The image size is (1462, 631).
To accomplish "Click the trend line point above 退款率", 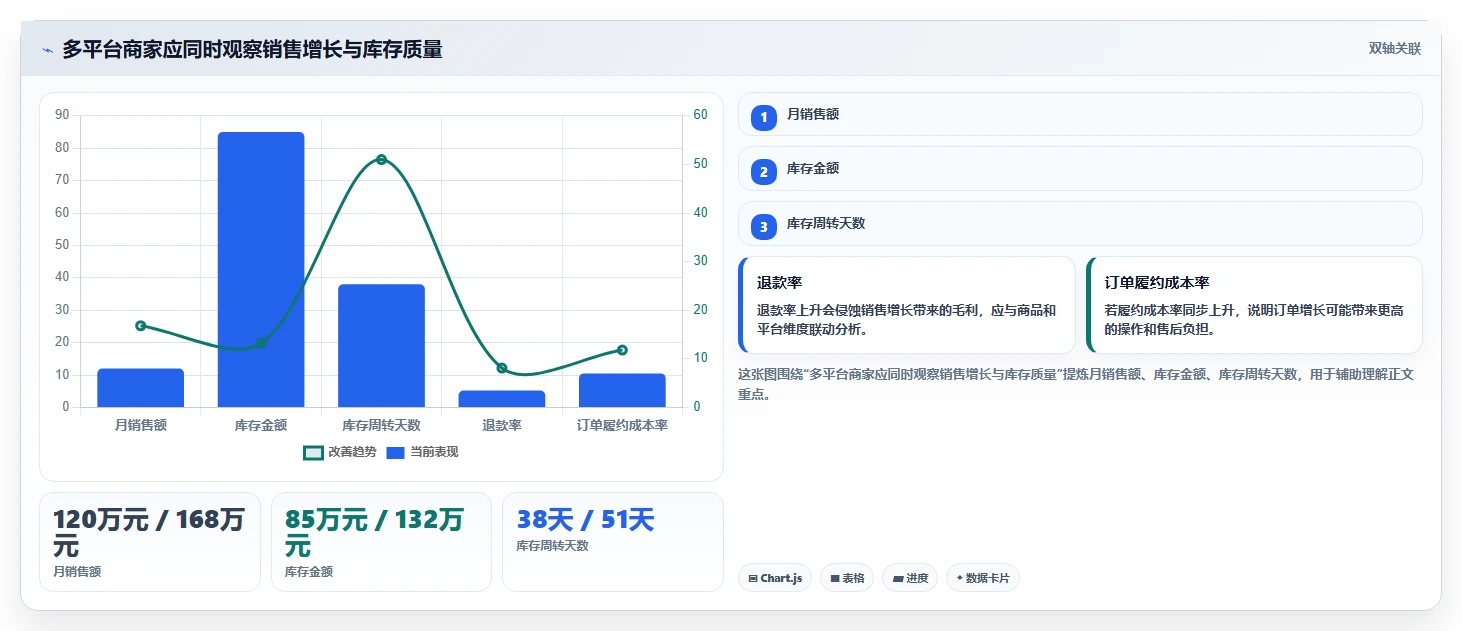I will pos(502,368).
